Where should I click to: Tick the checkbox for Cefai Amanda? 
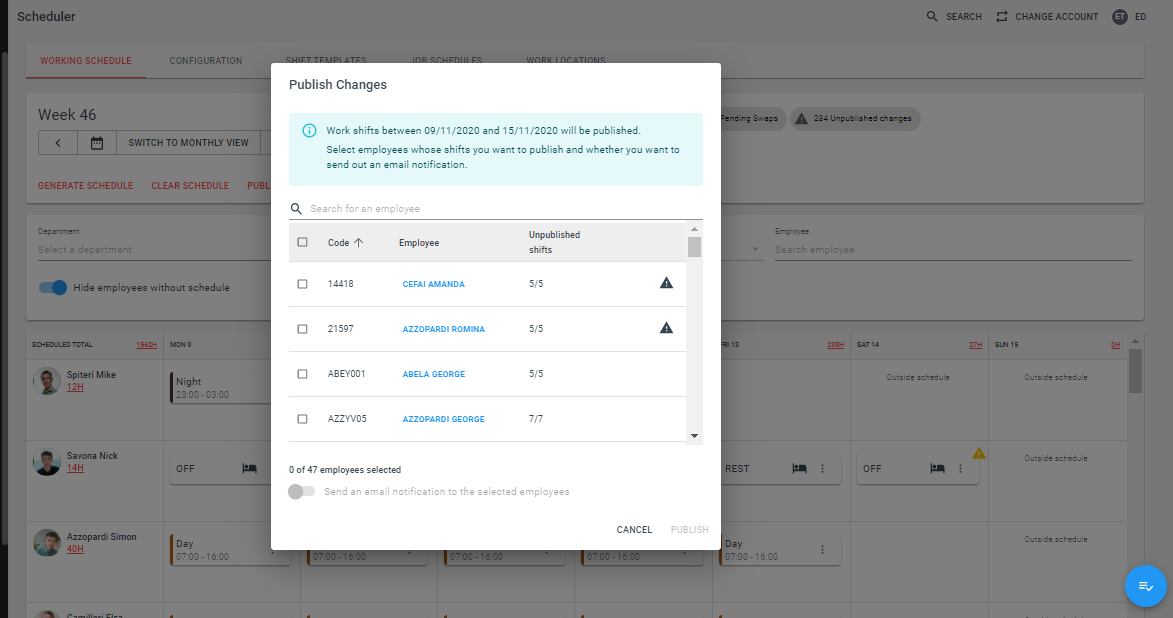302,284
